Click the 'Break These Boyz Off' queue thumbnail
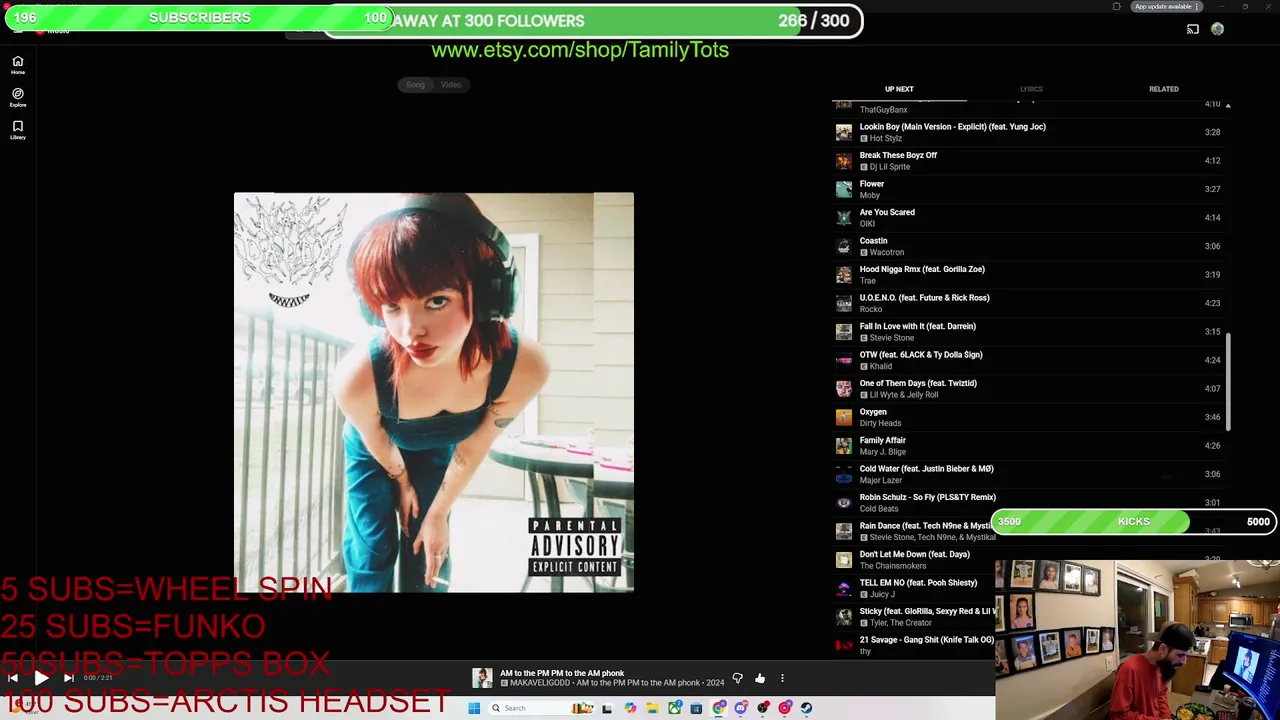 point(844,161)
